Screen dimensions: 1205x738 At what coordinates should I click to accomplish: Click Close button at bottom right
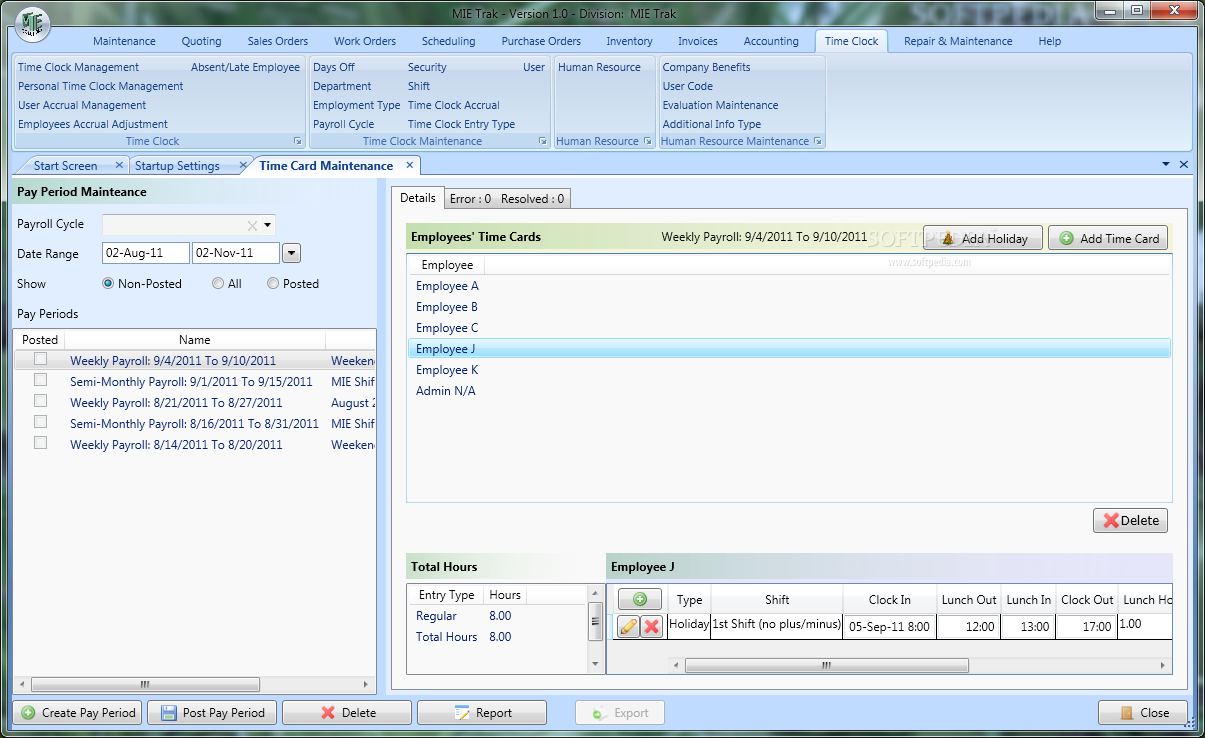(1143, 713)
